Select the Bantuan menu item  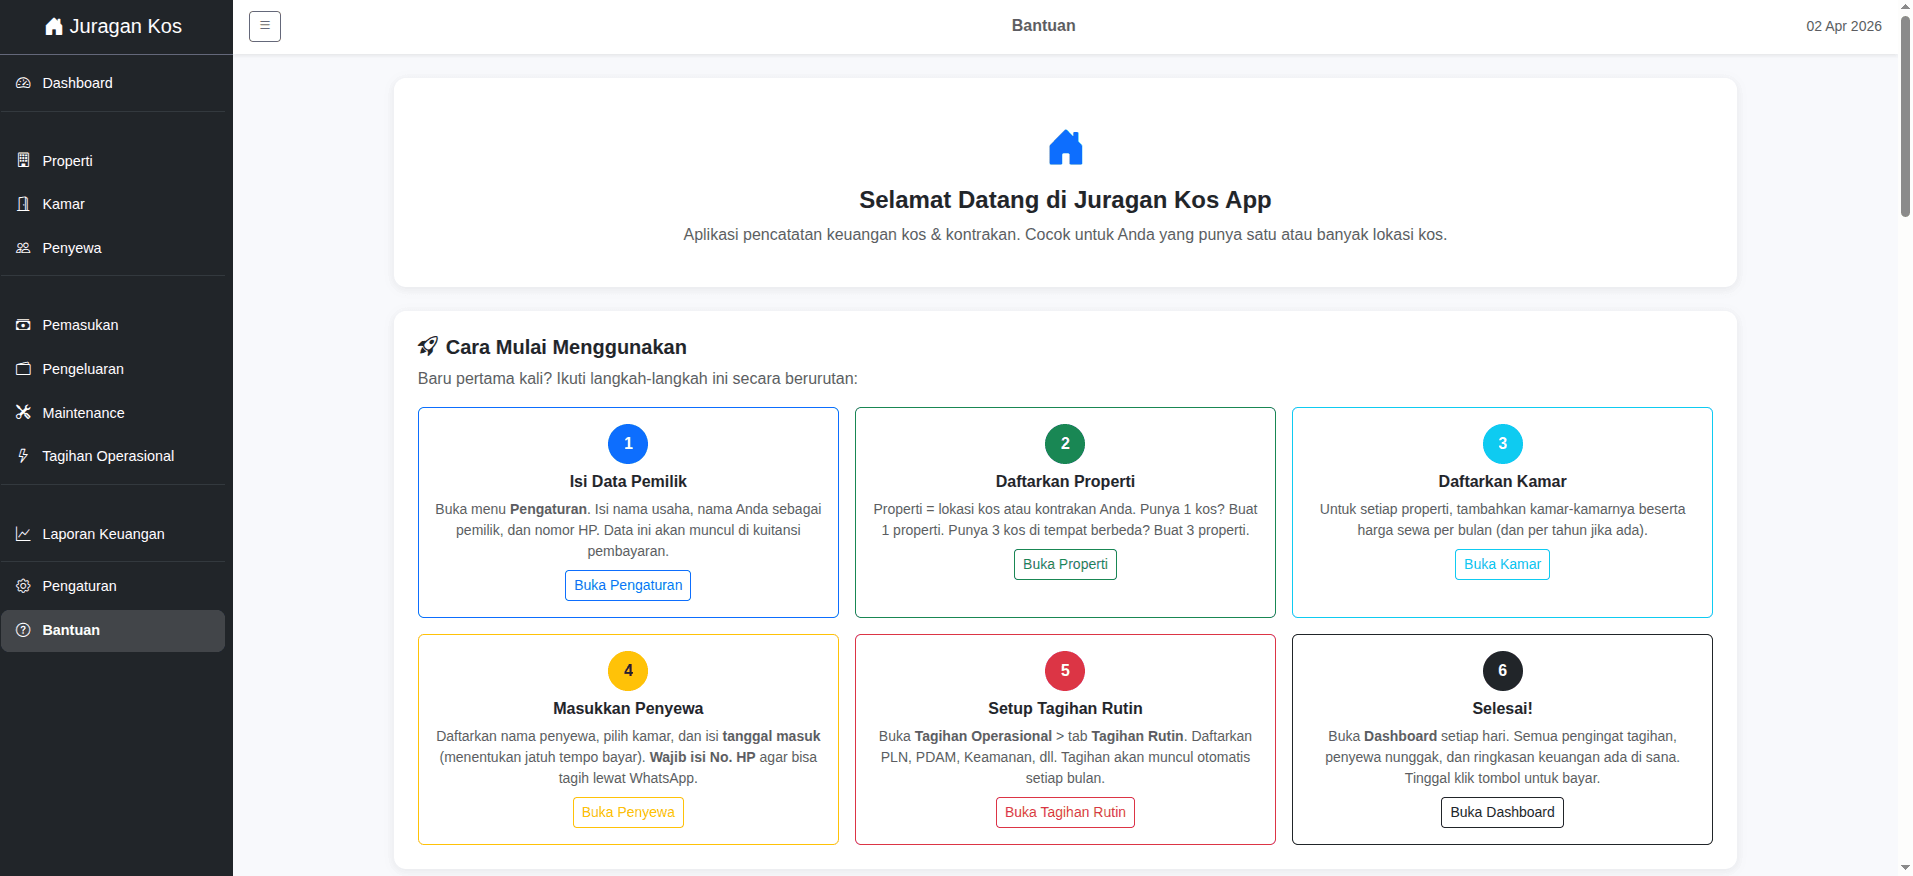tap(113, 631)
